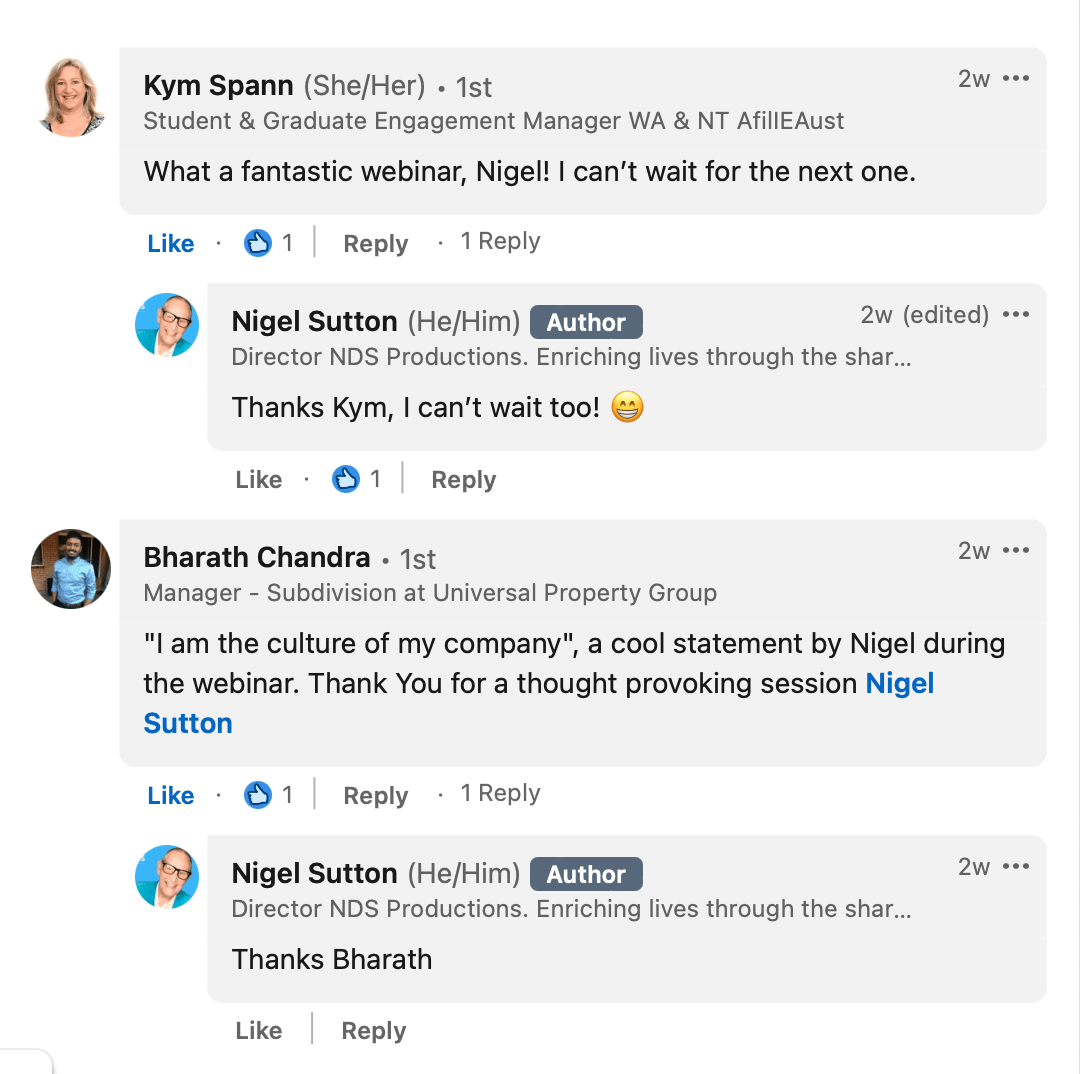
Task: View like reactions on 'Thanks Kym' reply
Action: pos(356,479)
